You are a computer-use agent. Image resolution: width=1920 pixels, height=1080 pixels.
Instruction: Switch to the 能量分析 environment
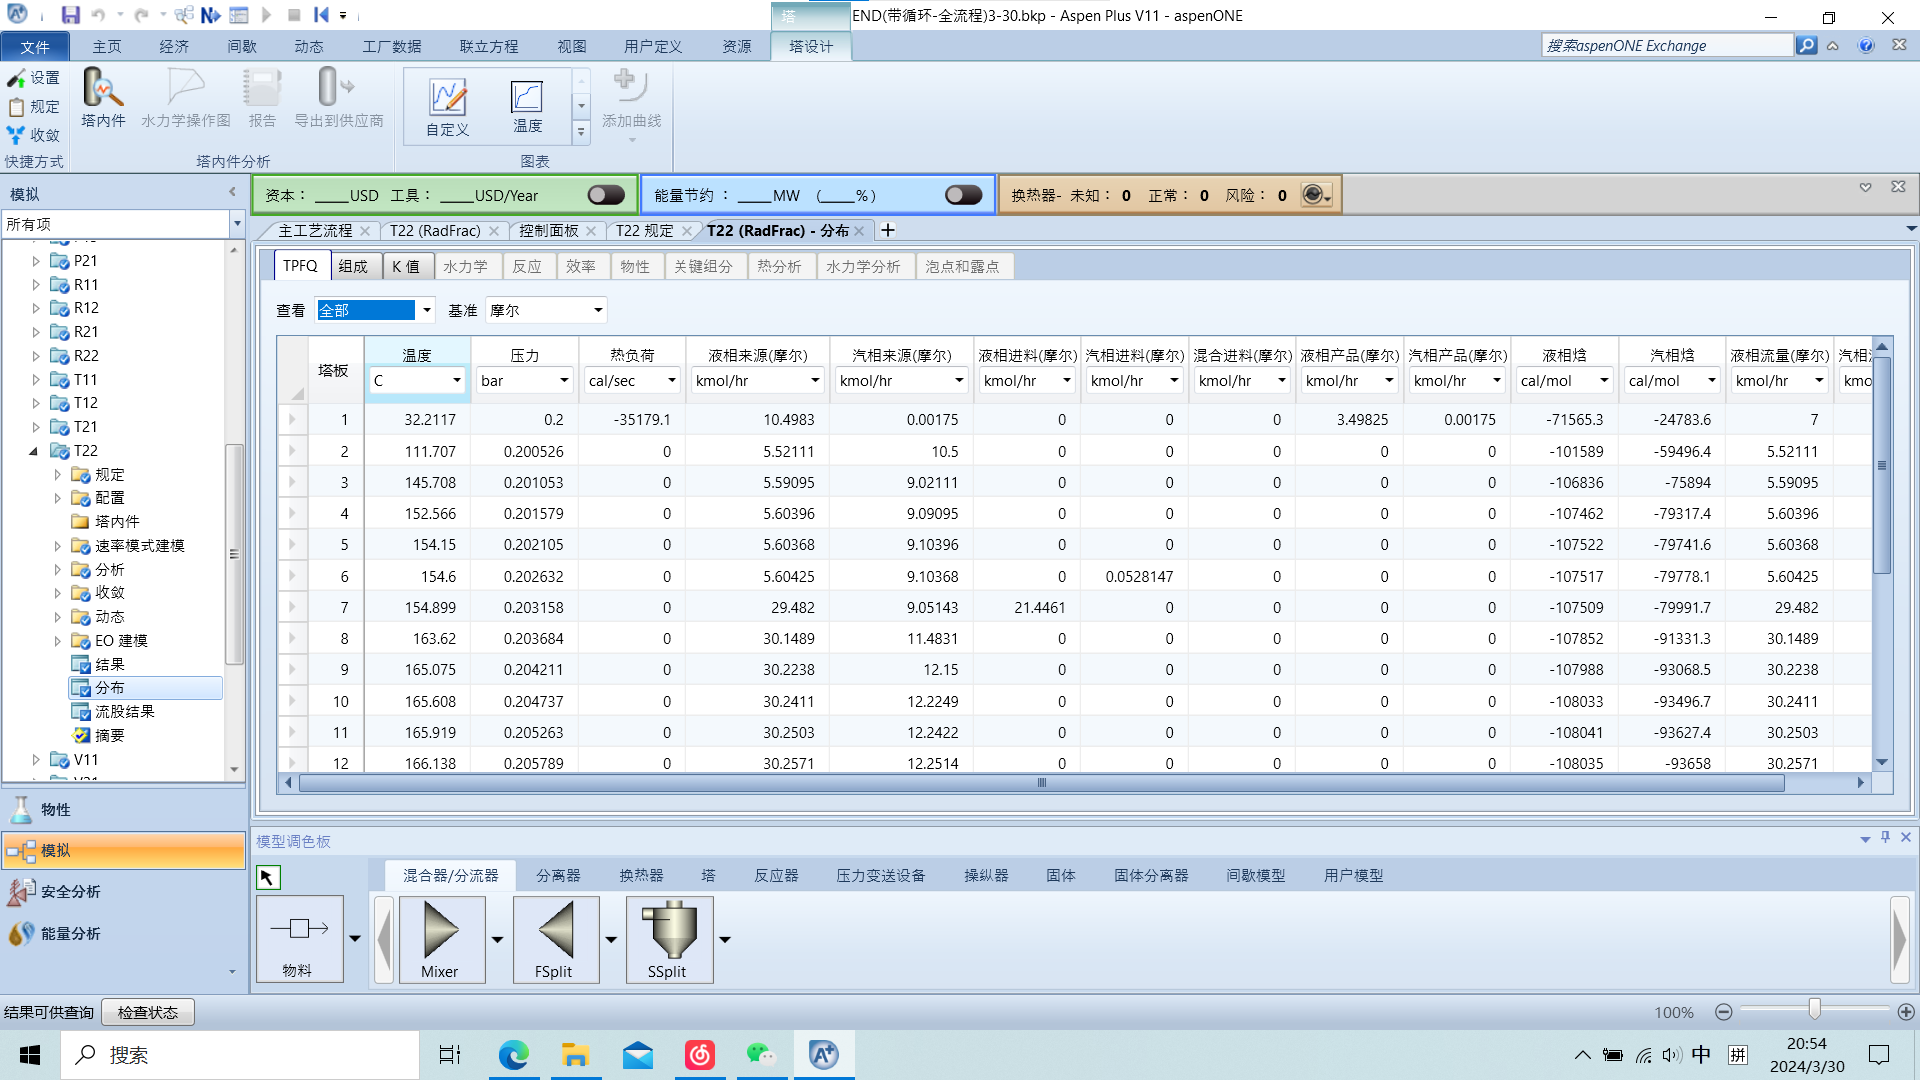tap(124, 933)
